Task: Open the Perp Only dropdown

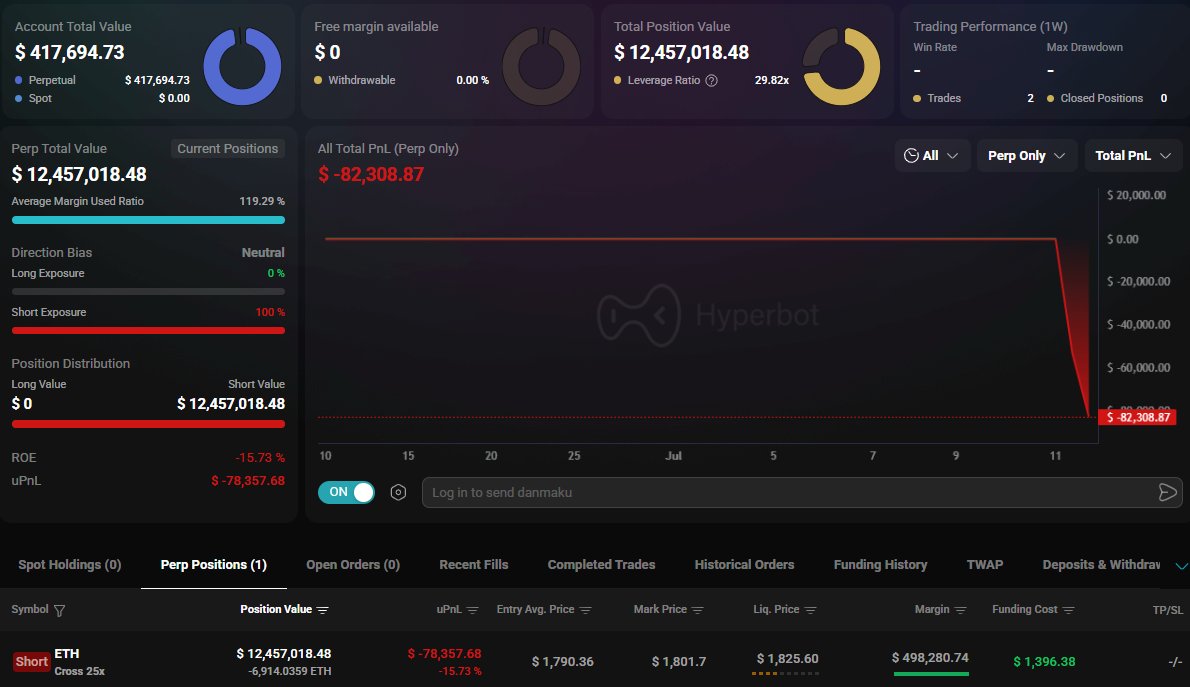Action: (x=1026, y=156)
